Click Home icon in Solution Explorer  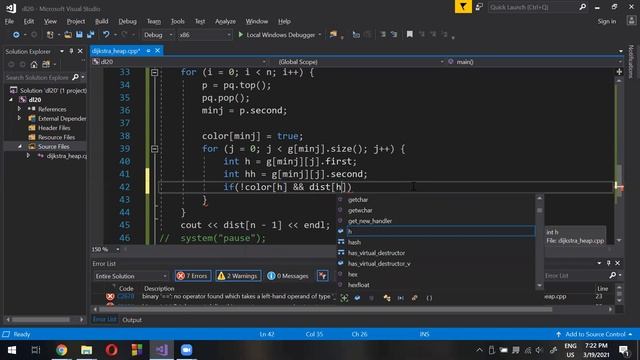(34, 64)
